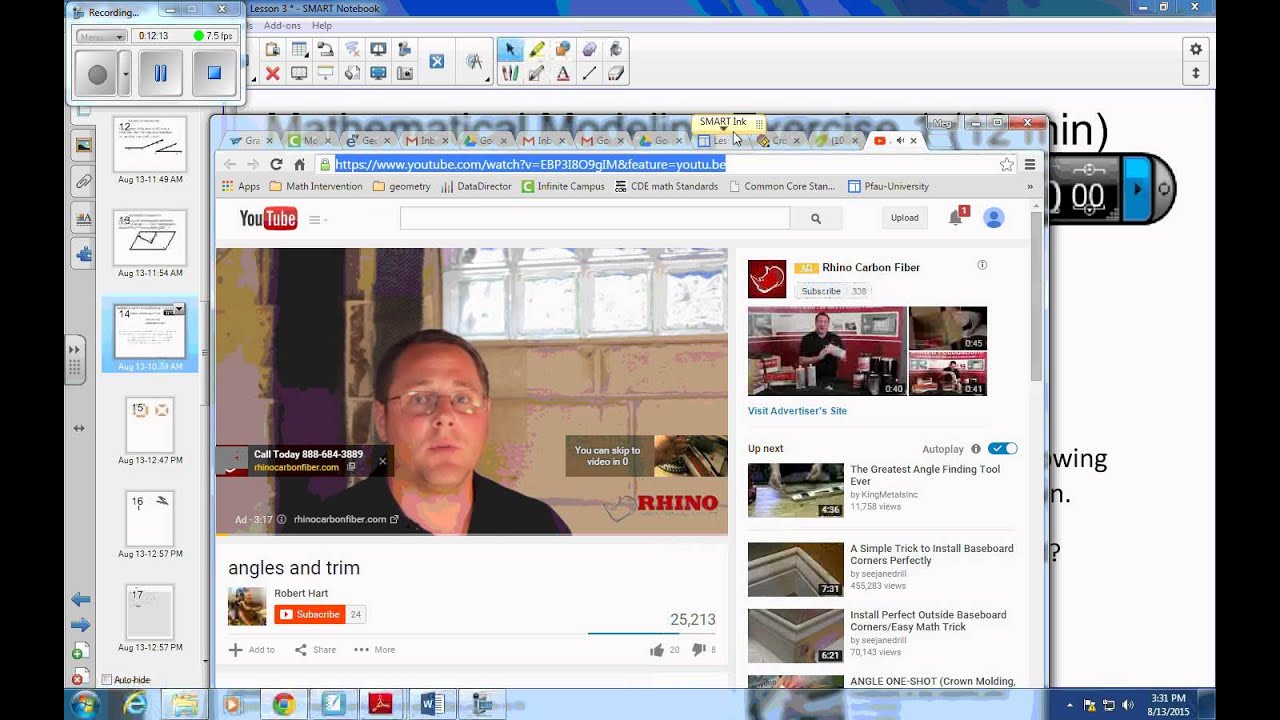Click the YouTube Upload button
Image resolution: width=1280 pixels, height=720 pixels.
pyautogui.click(x=904, y=218)
